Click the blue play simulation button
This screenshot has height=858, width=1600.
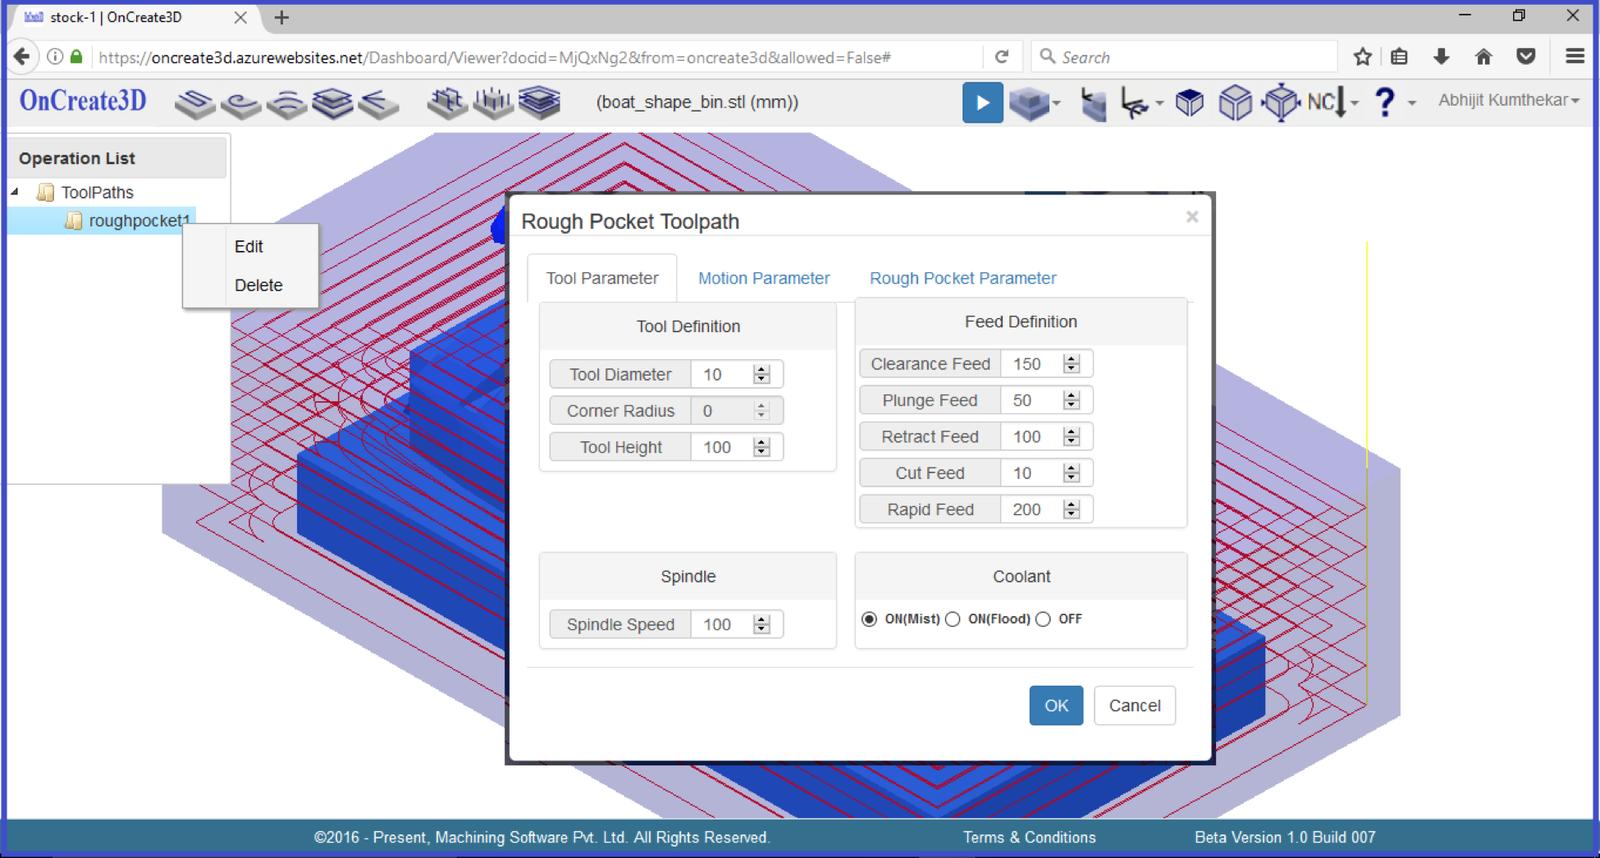(982, 103)
